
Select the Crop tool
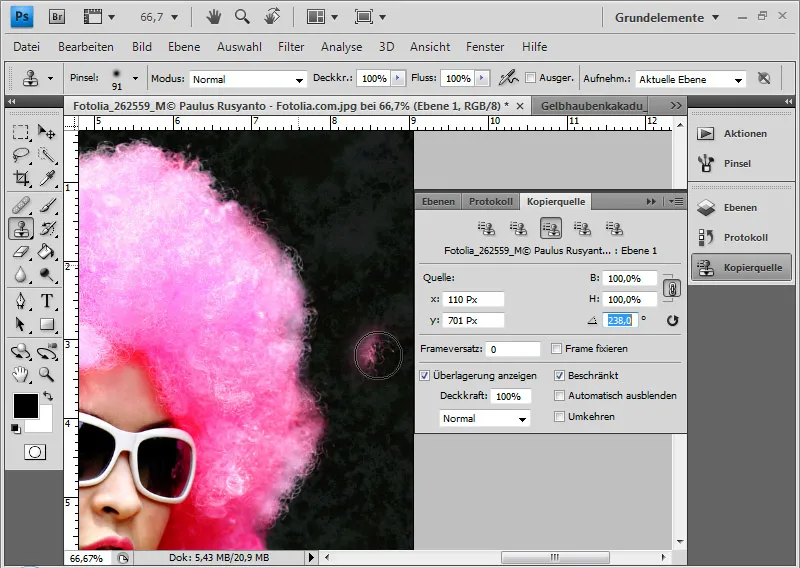pos(20,179)
